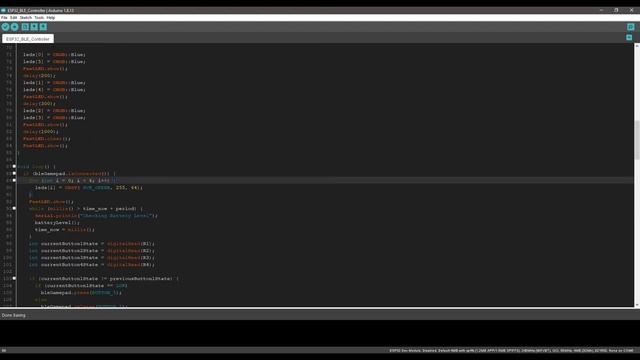Click the 'delay(1000);' code line
This screenshot has width=640, height=360.
(x=41, y=131)
